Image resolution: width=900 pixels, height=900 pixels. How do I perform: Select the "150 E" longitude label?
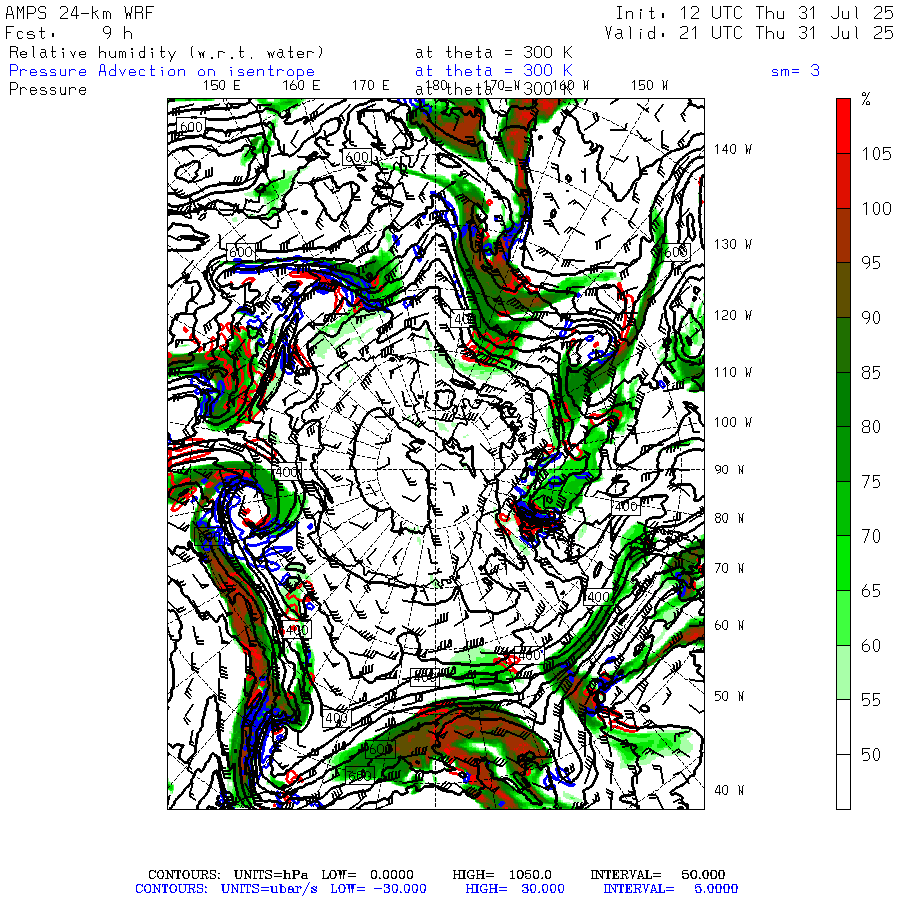[222, 86]
